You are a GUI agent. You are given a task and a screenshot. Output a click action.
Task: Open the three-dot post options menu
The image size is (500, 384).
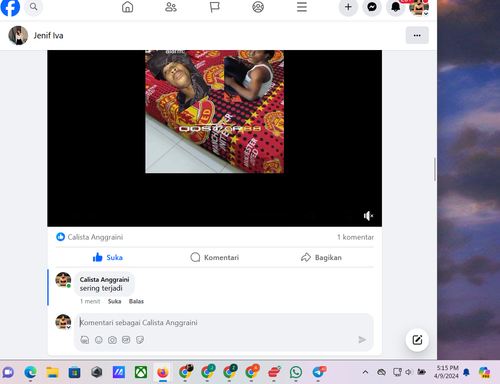417,35
